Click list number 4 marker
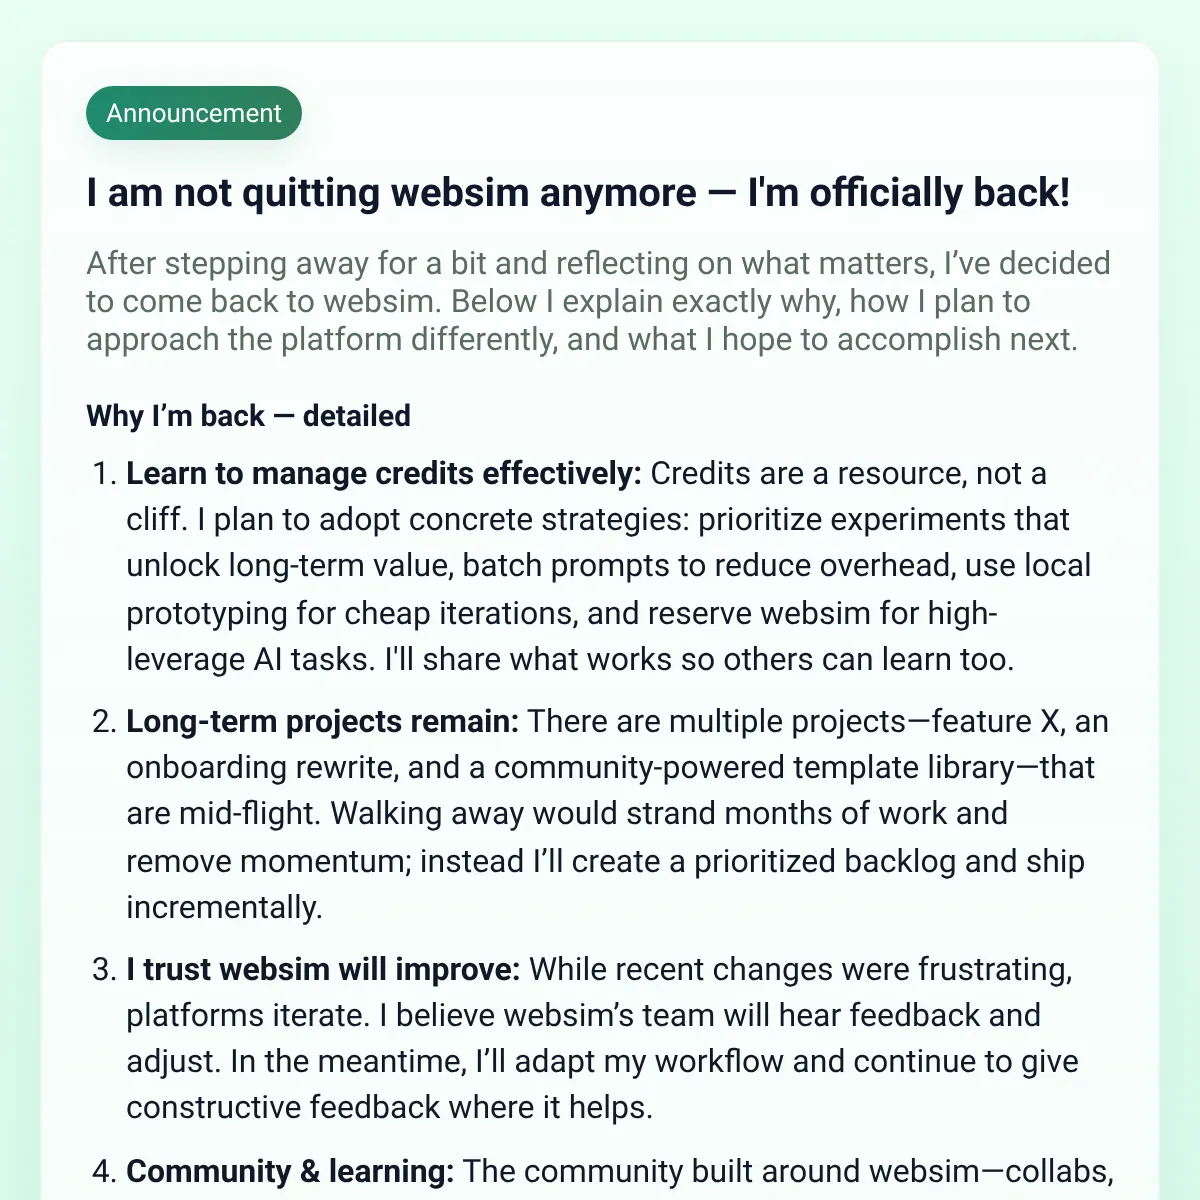 tap(105, 1171)
